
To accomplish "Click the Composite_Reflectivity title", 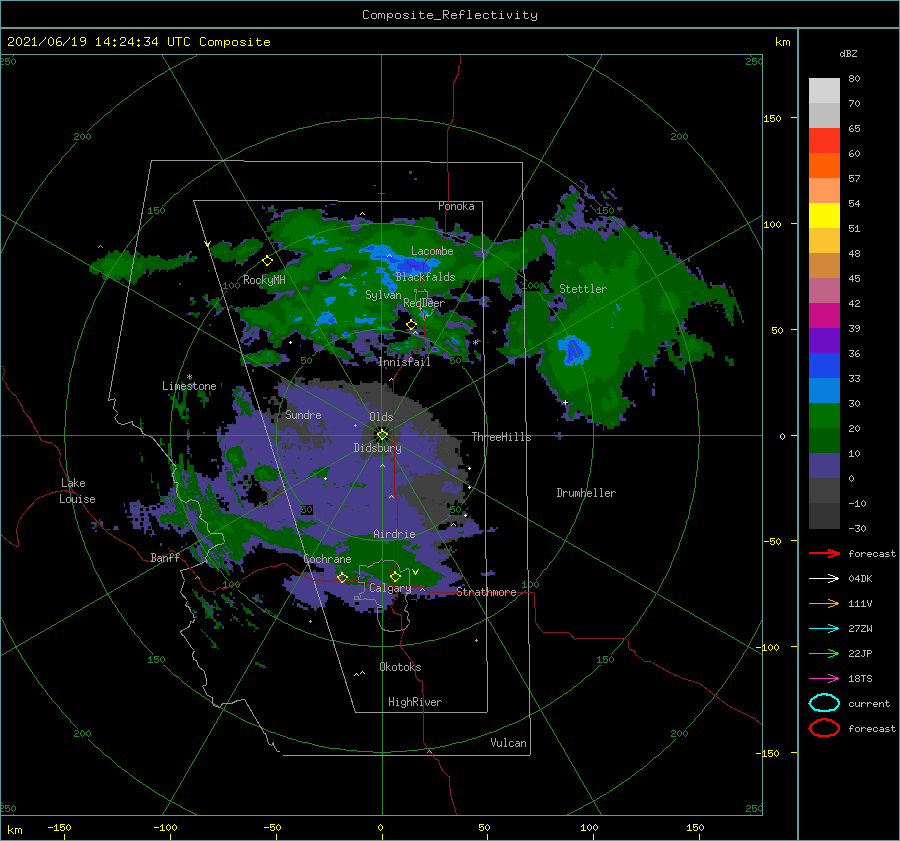I will (x=450, y=15).
